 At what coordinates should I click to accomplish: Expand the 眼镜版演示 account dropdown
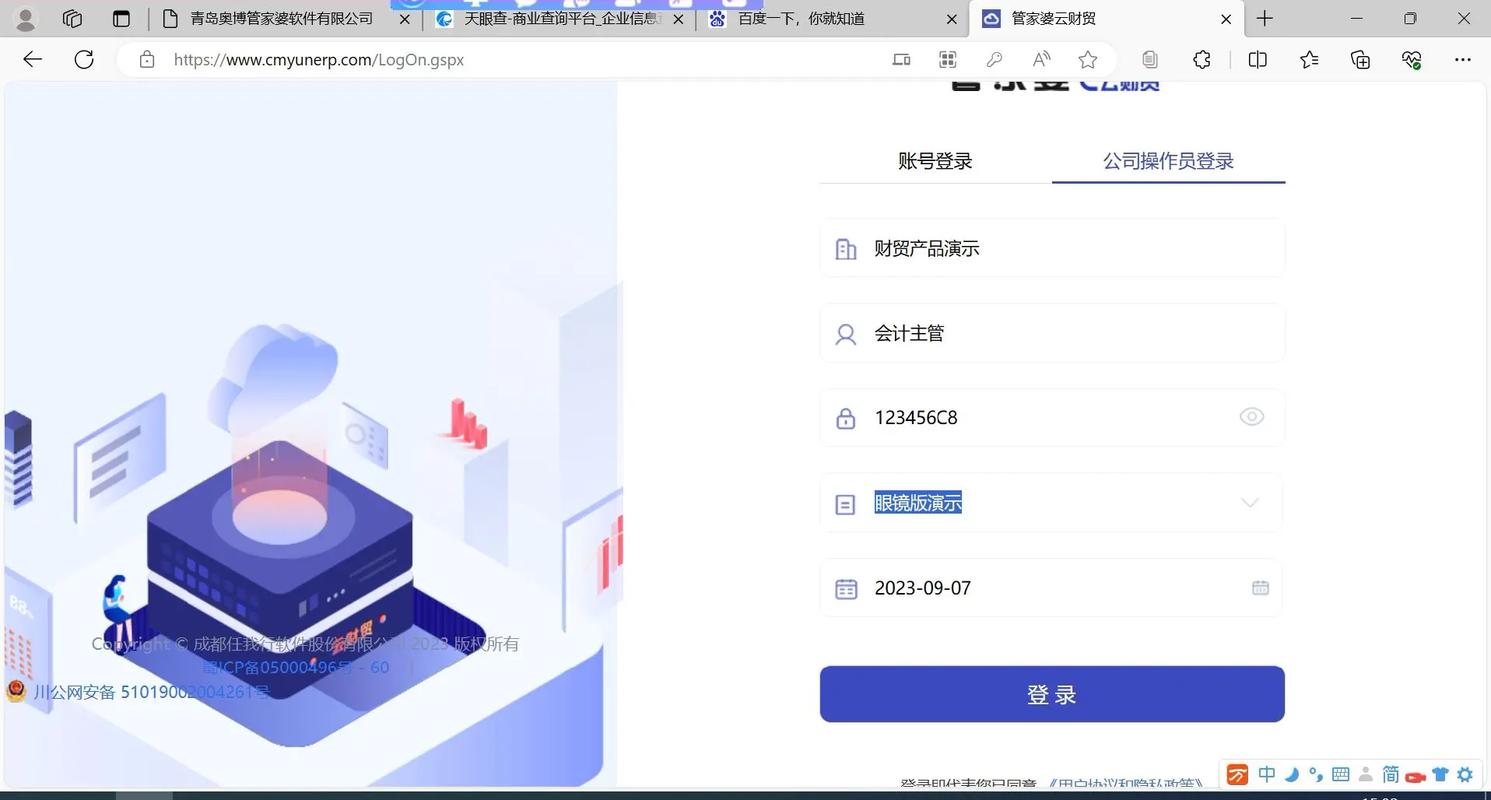tap(1249, 503)
